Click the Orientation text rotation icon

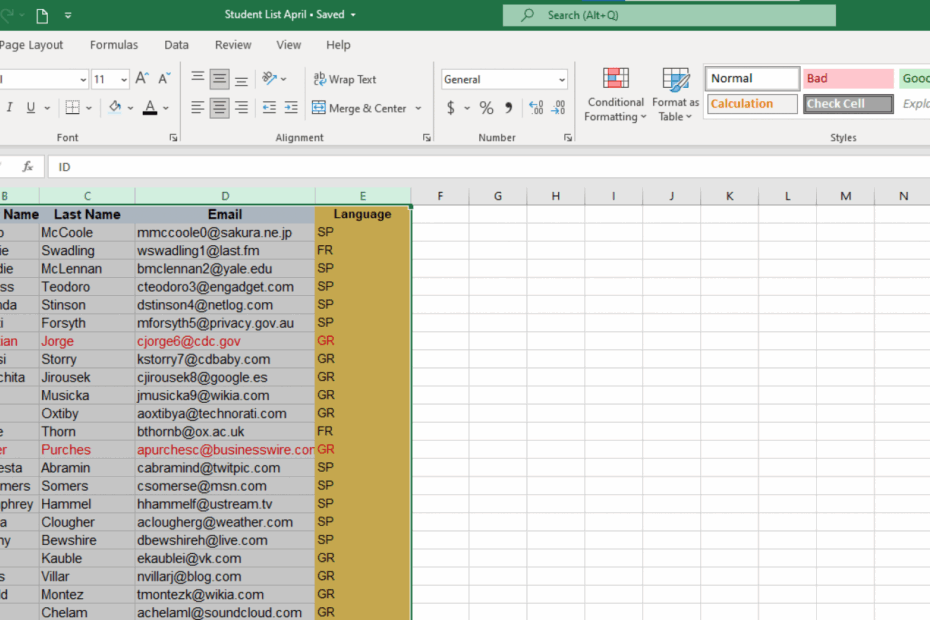(269, 78)
